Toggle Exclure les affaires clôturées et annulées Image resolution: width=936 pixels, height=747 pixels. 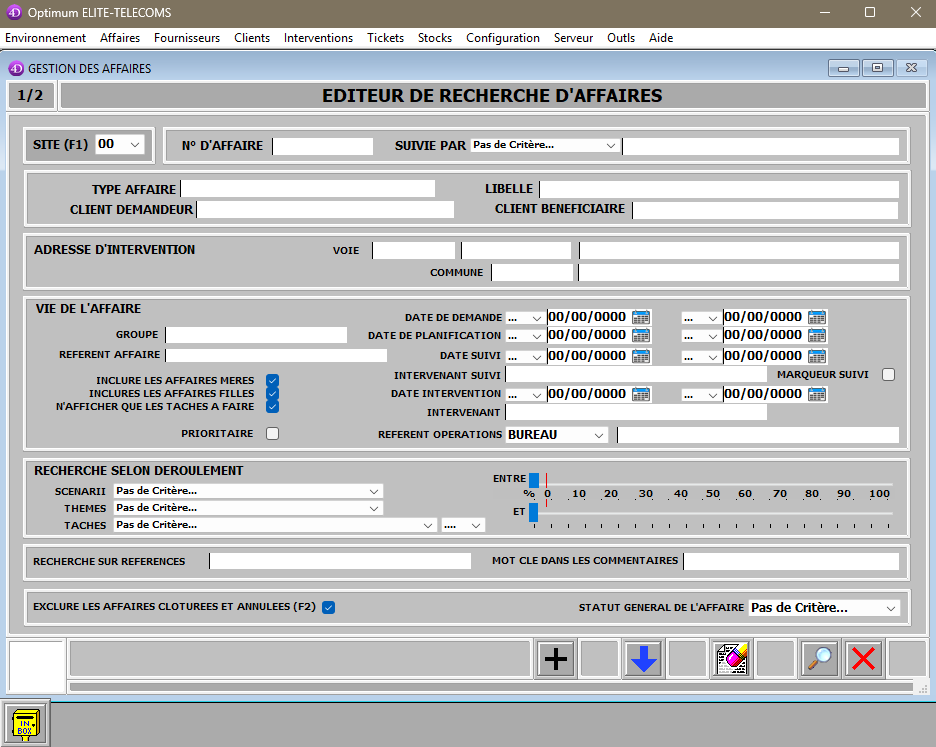click(328, 607)
